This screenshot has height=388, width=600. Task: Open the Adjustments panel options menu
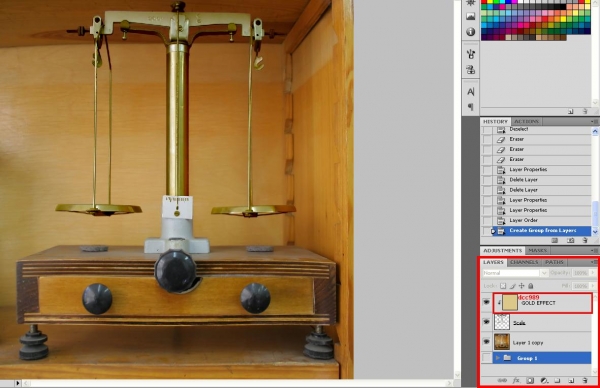594,250
